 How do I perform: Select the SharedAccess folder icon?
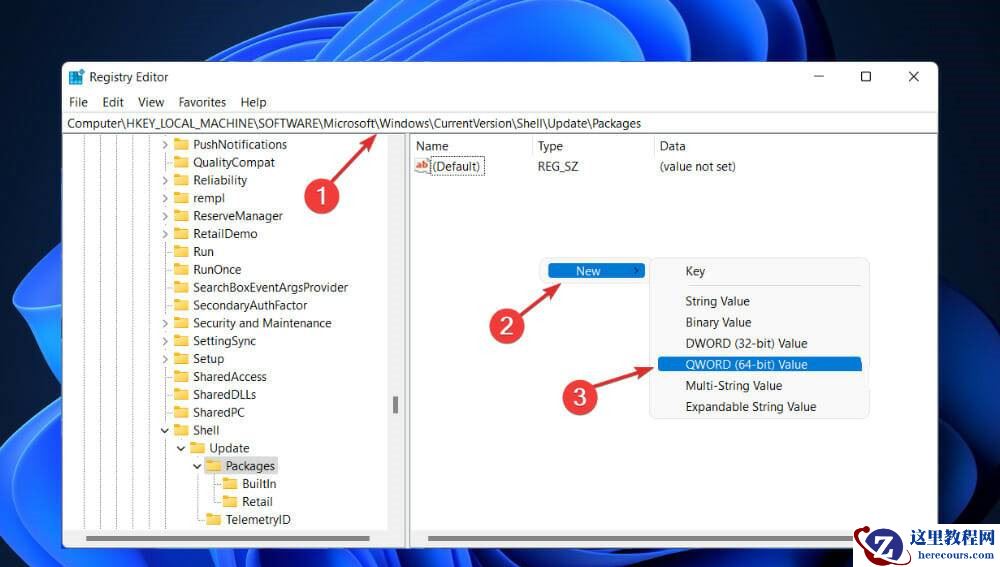click(182, 376)
